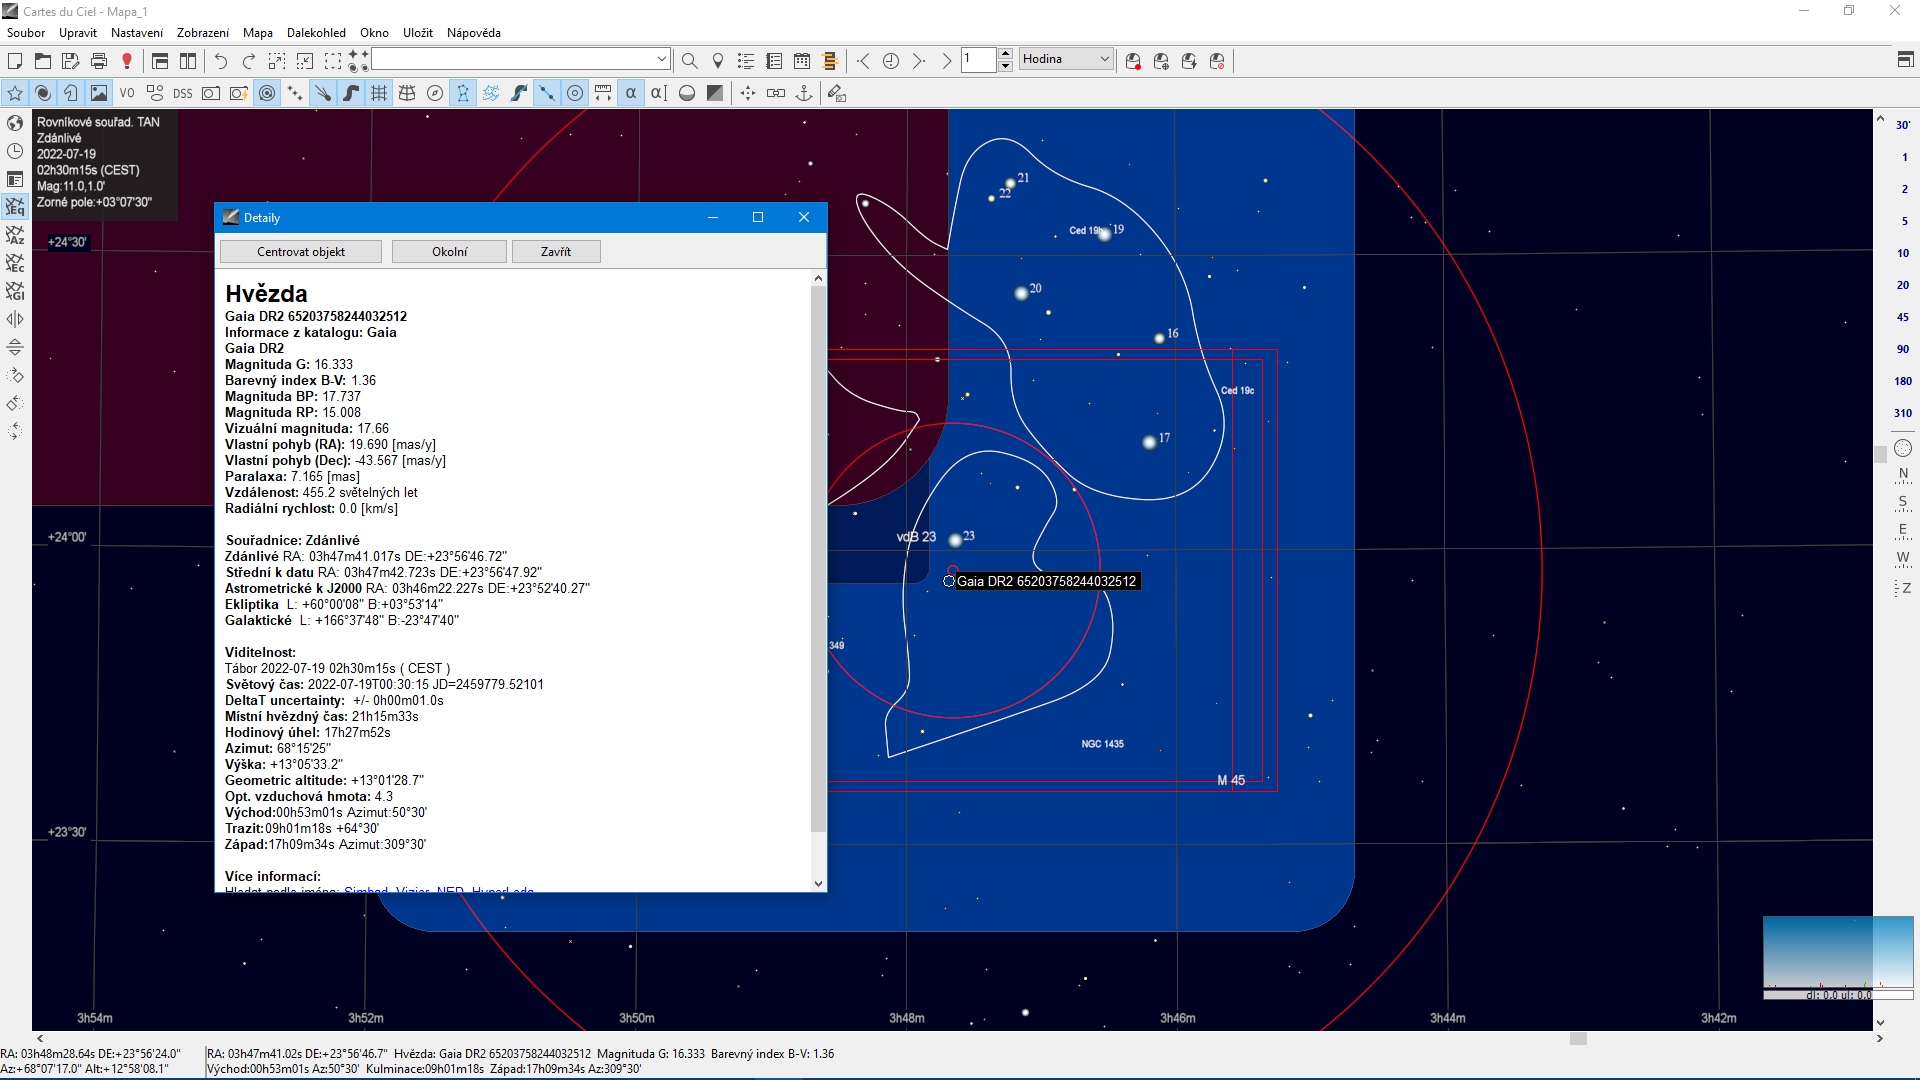The image size is (1920, 1080).
Task: Increase the time step spinner value
Action: click(x=1006, y=54)
